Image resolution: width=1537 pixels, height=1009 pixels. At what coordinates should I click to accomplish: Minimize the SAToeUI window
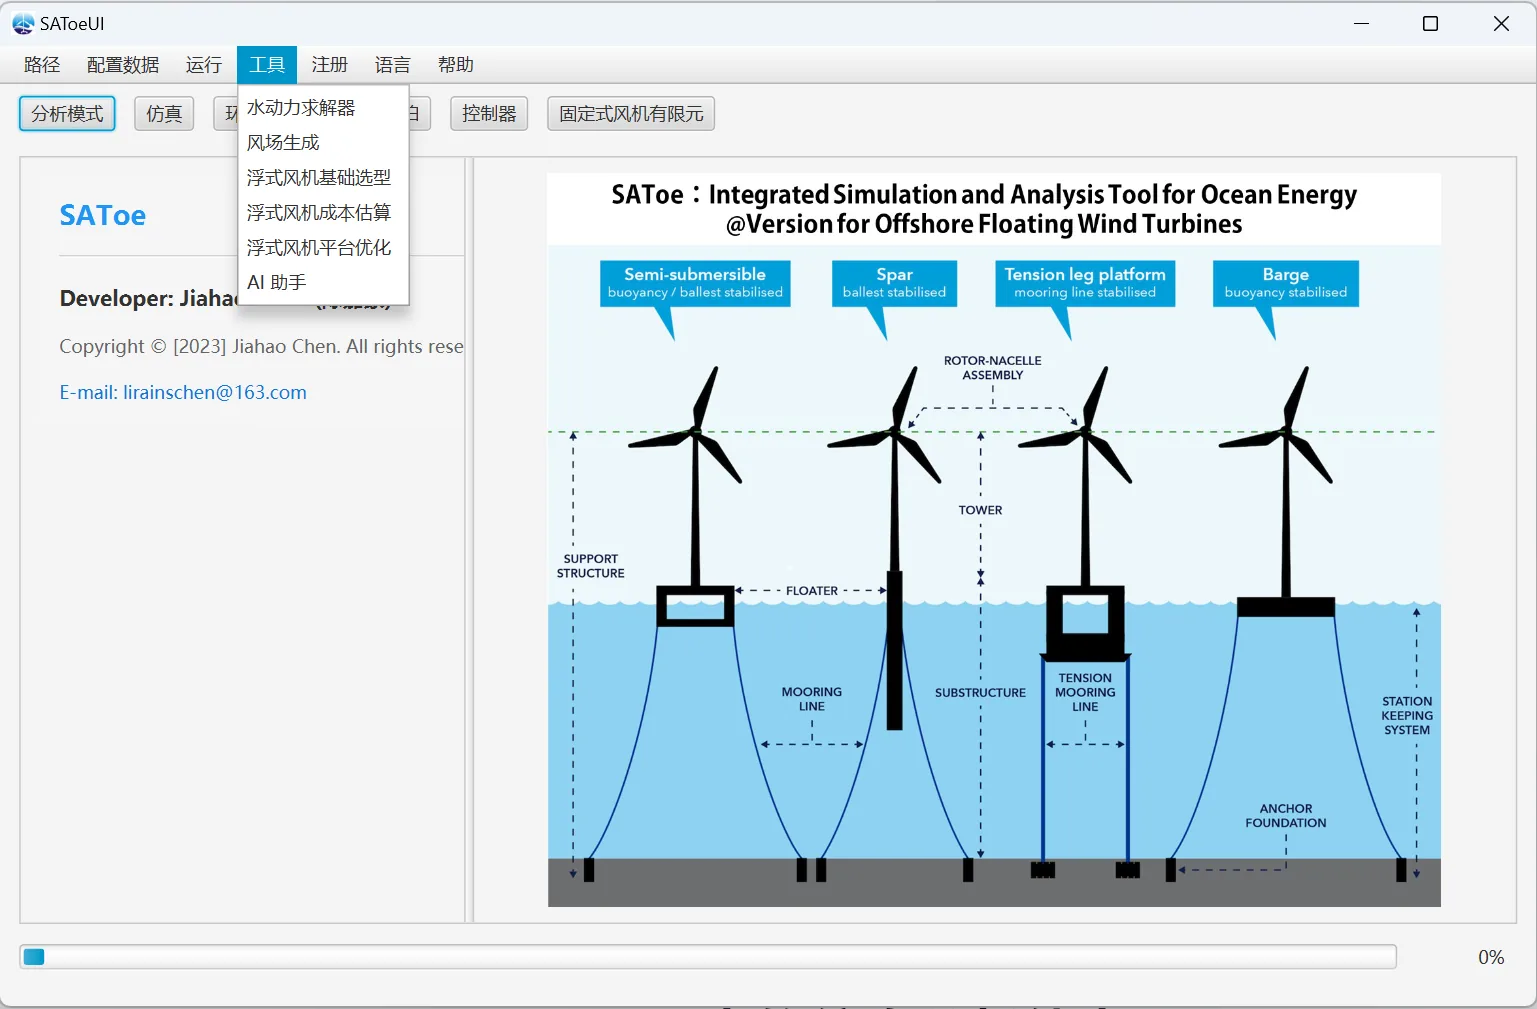[x=1361, y=24]
